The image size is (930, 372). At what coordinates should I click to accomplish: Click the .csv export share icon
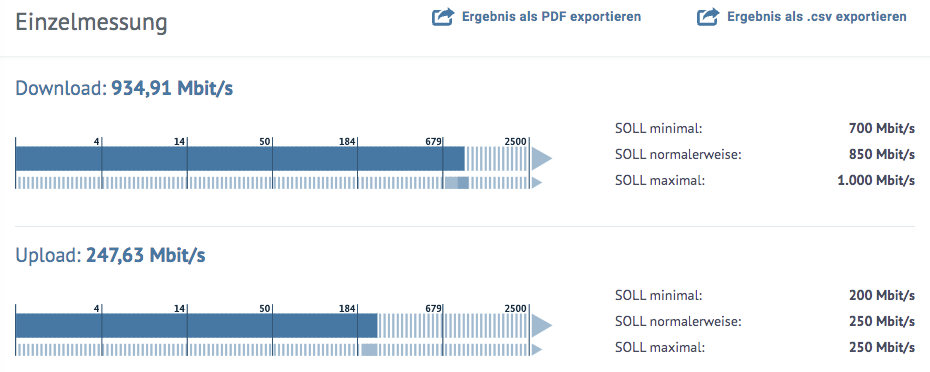tap(708, 17)
